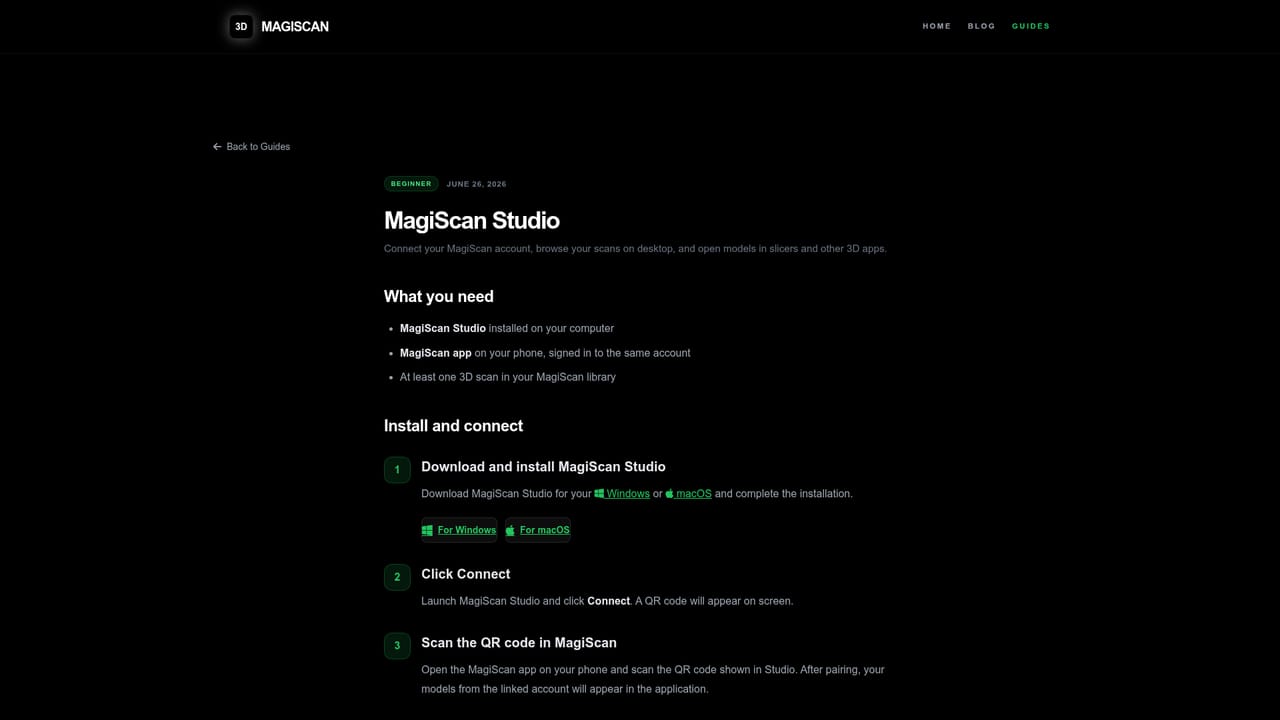
Task: Click the At least one 3D scan text
Action: 508,377
